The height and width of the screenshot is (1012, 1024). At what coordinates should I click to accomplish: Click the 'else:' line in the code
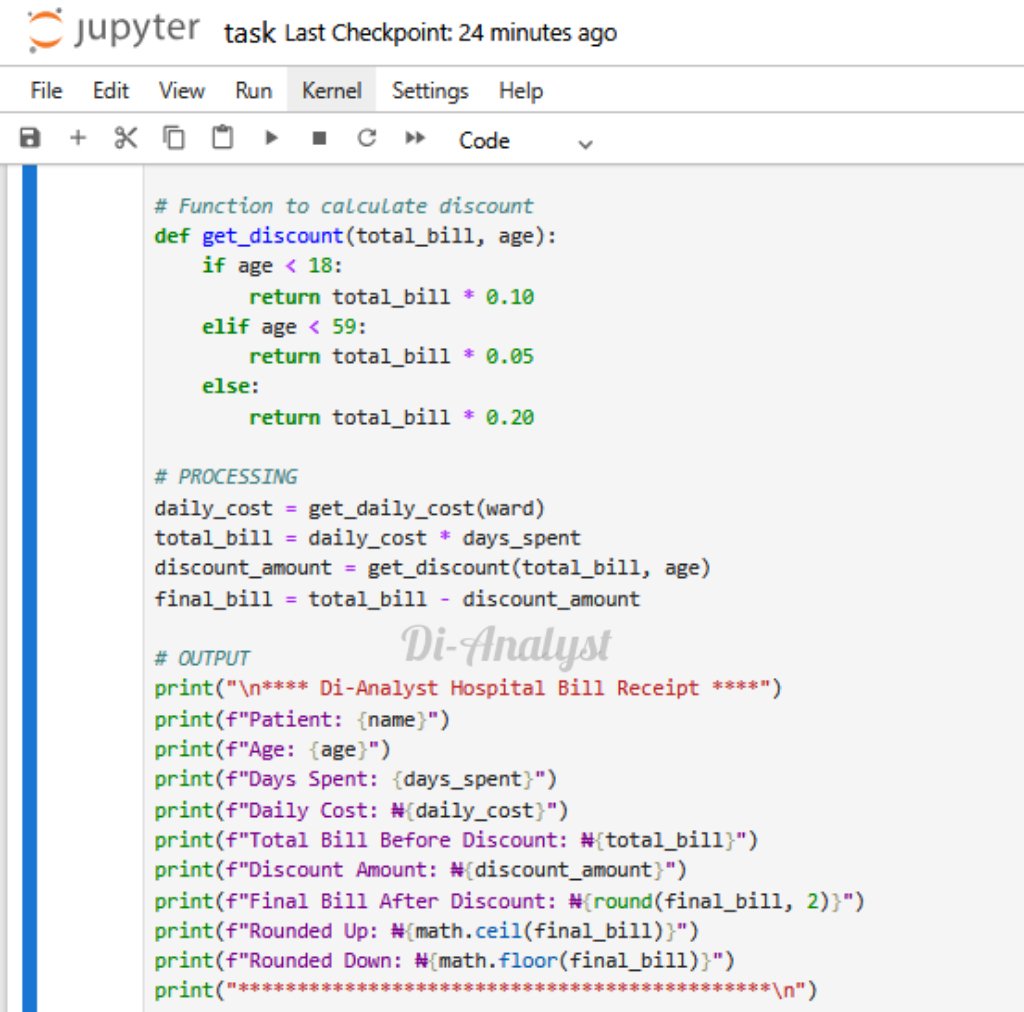point(231,386)
